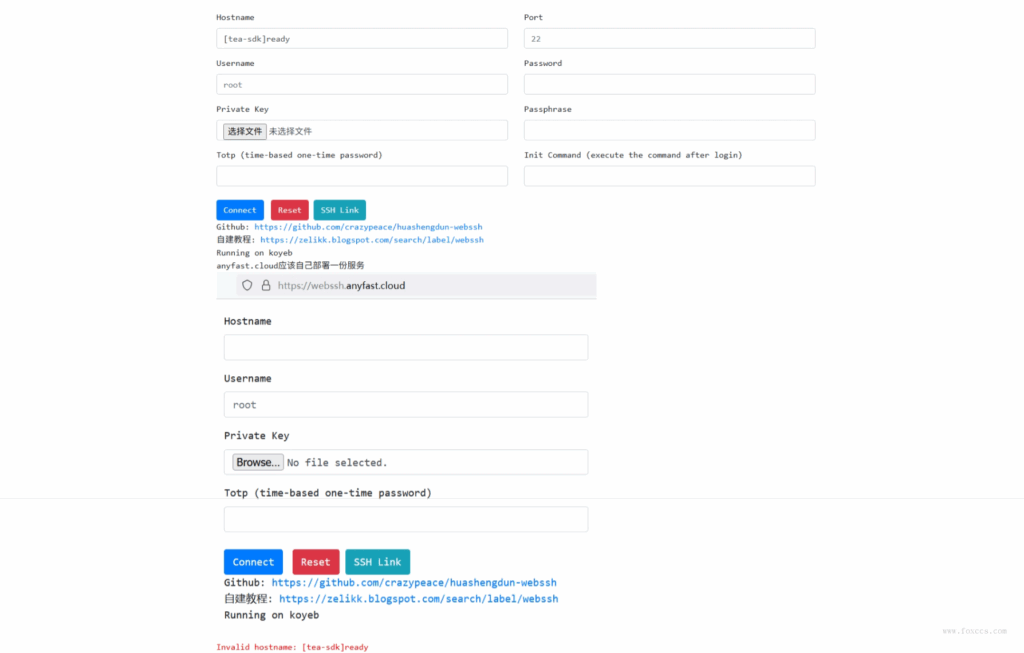The image size is (1024, 653).
Task: Click the top Password input field
Action: pyautogui.click(x=669, y=84)
